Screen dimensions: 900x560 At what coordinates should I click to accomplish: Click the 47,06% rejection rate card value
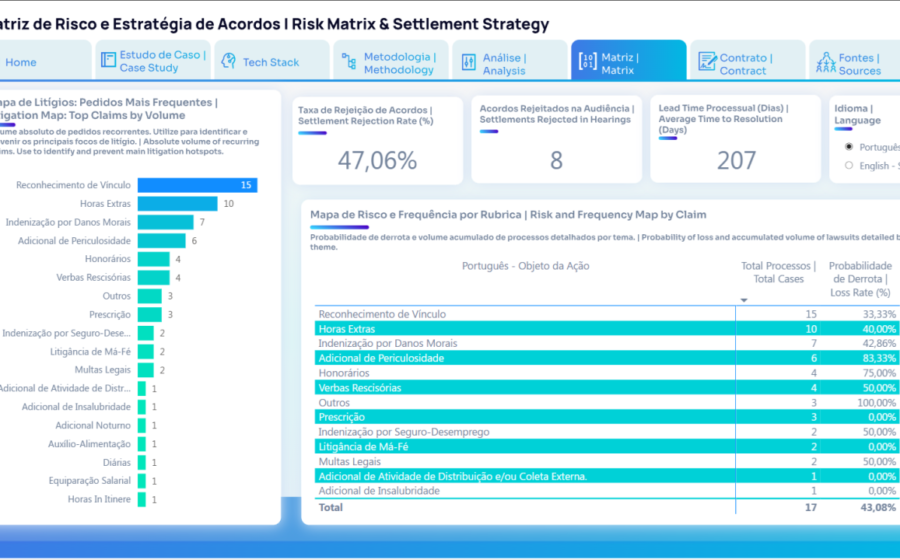tap(377, 160)
